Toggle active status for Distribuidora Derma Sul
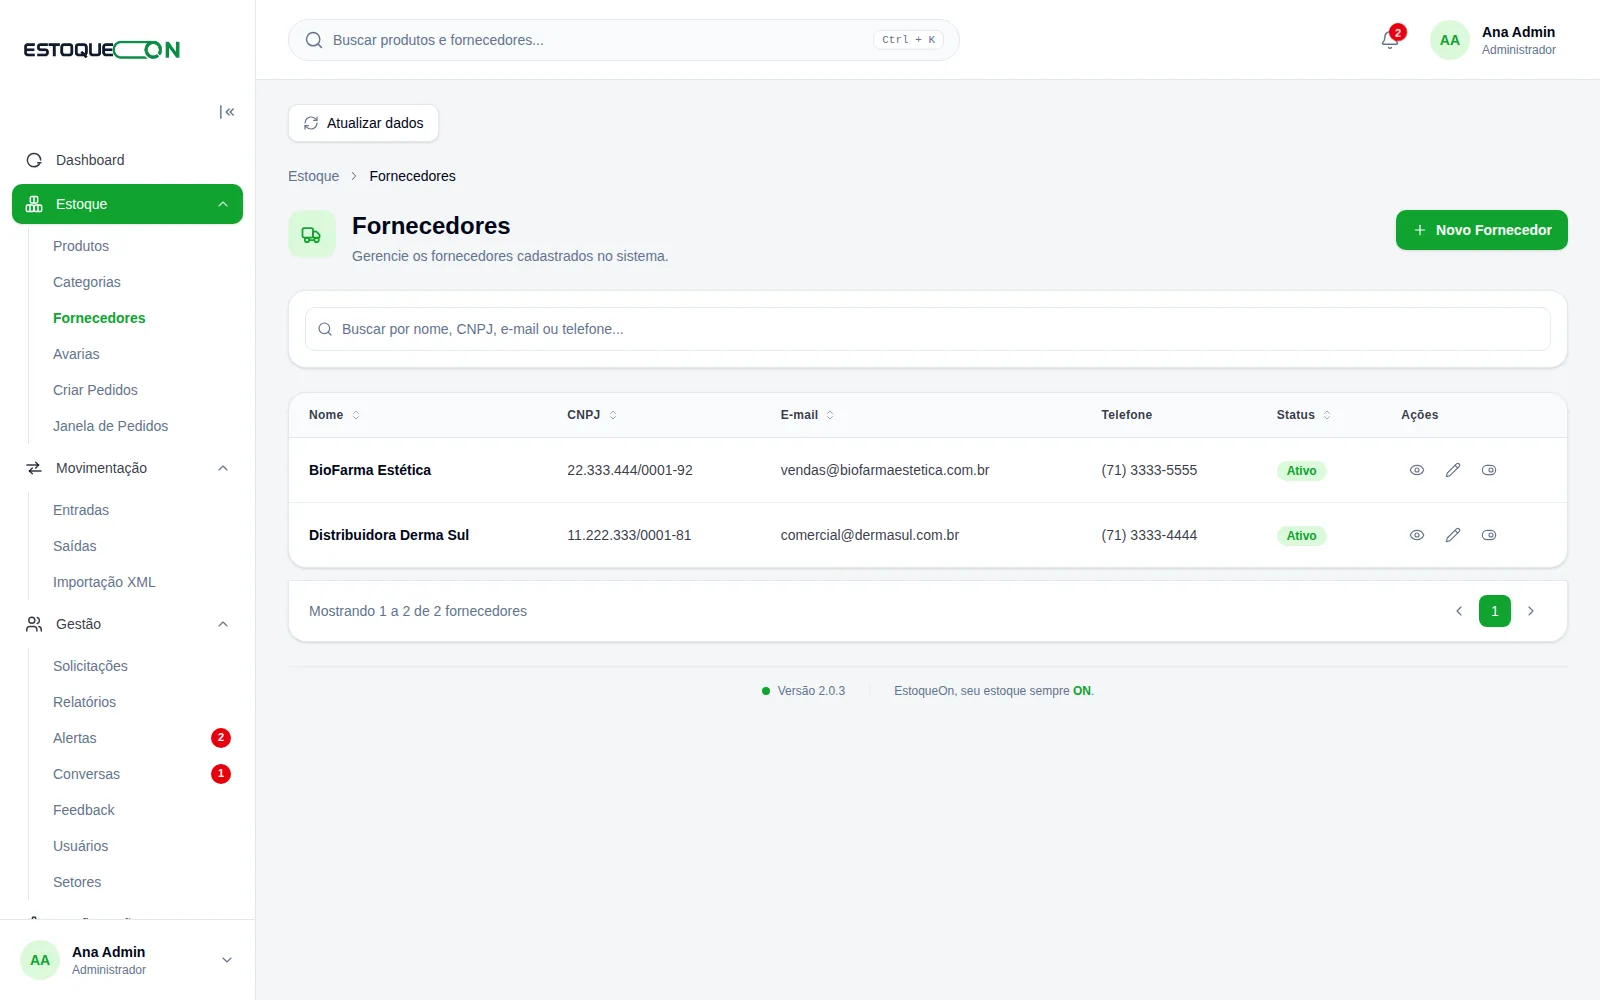 coord(1489,535)
